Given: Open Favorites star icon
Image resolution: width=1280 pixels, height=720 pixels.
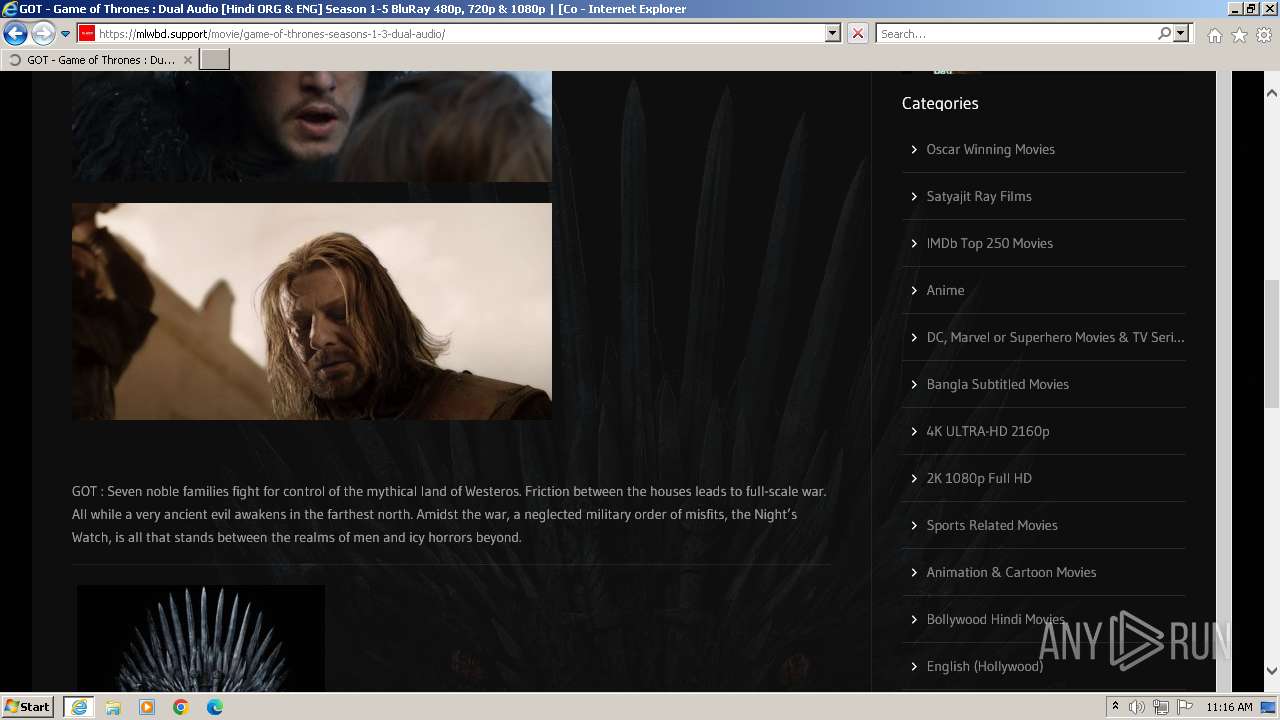Looking at the screenshot, I should [x=1239, y=35].
